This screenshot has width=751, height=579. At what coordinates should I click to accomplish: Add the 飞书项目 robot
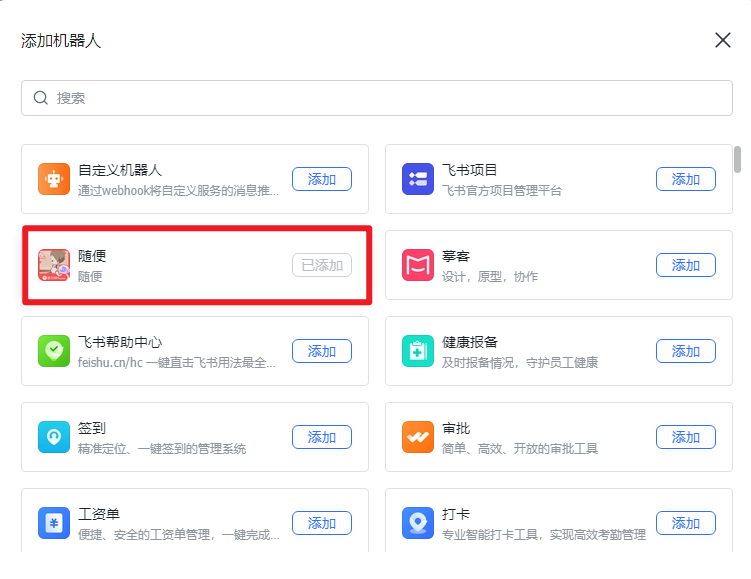coord(686,179)
